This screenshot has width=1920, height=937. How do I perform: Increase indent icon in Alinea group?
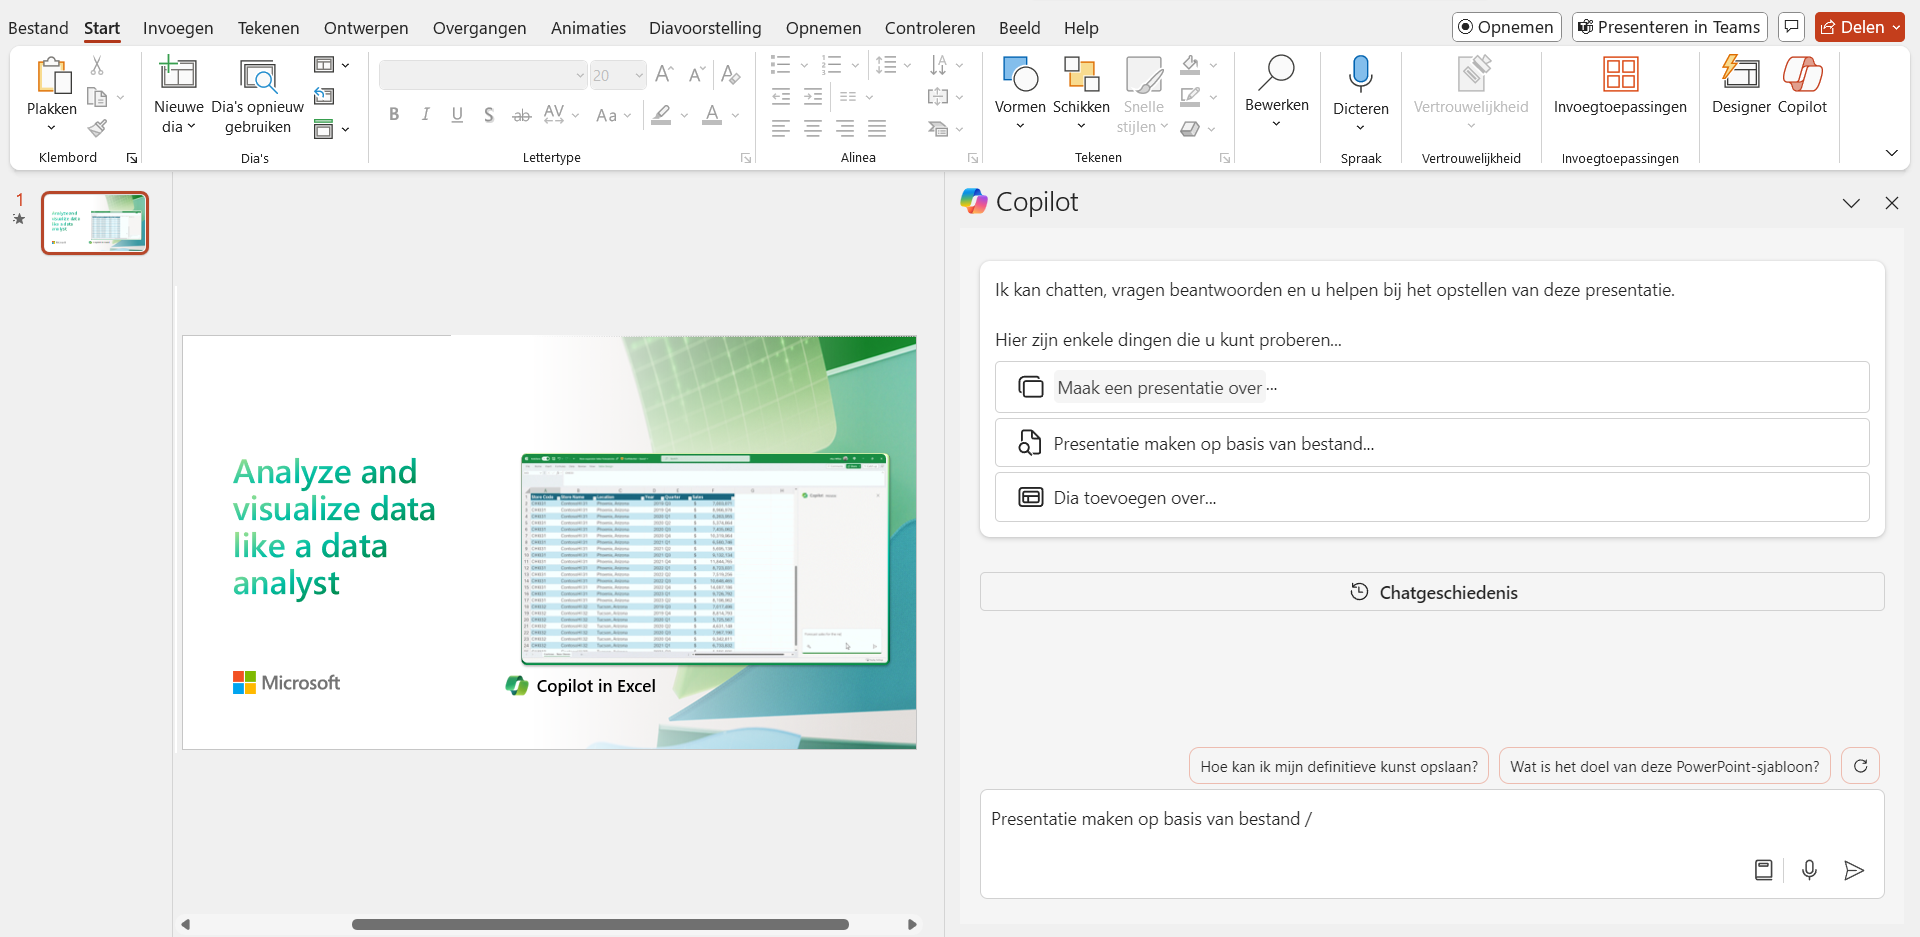[x=813, y=97]
